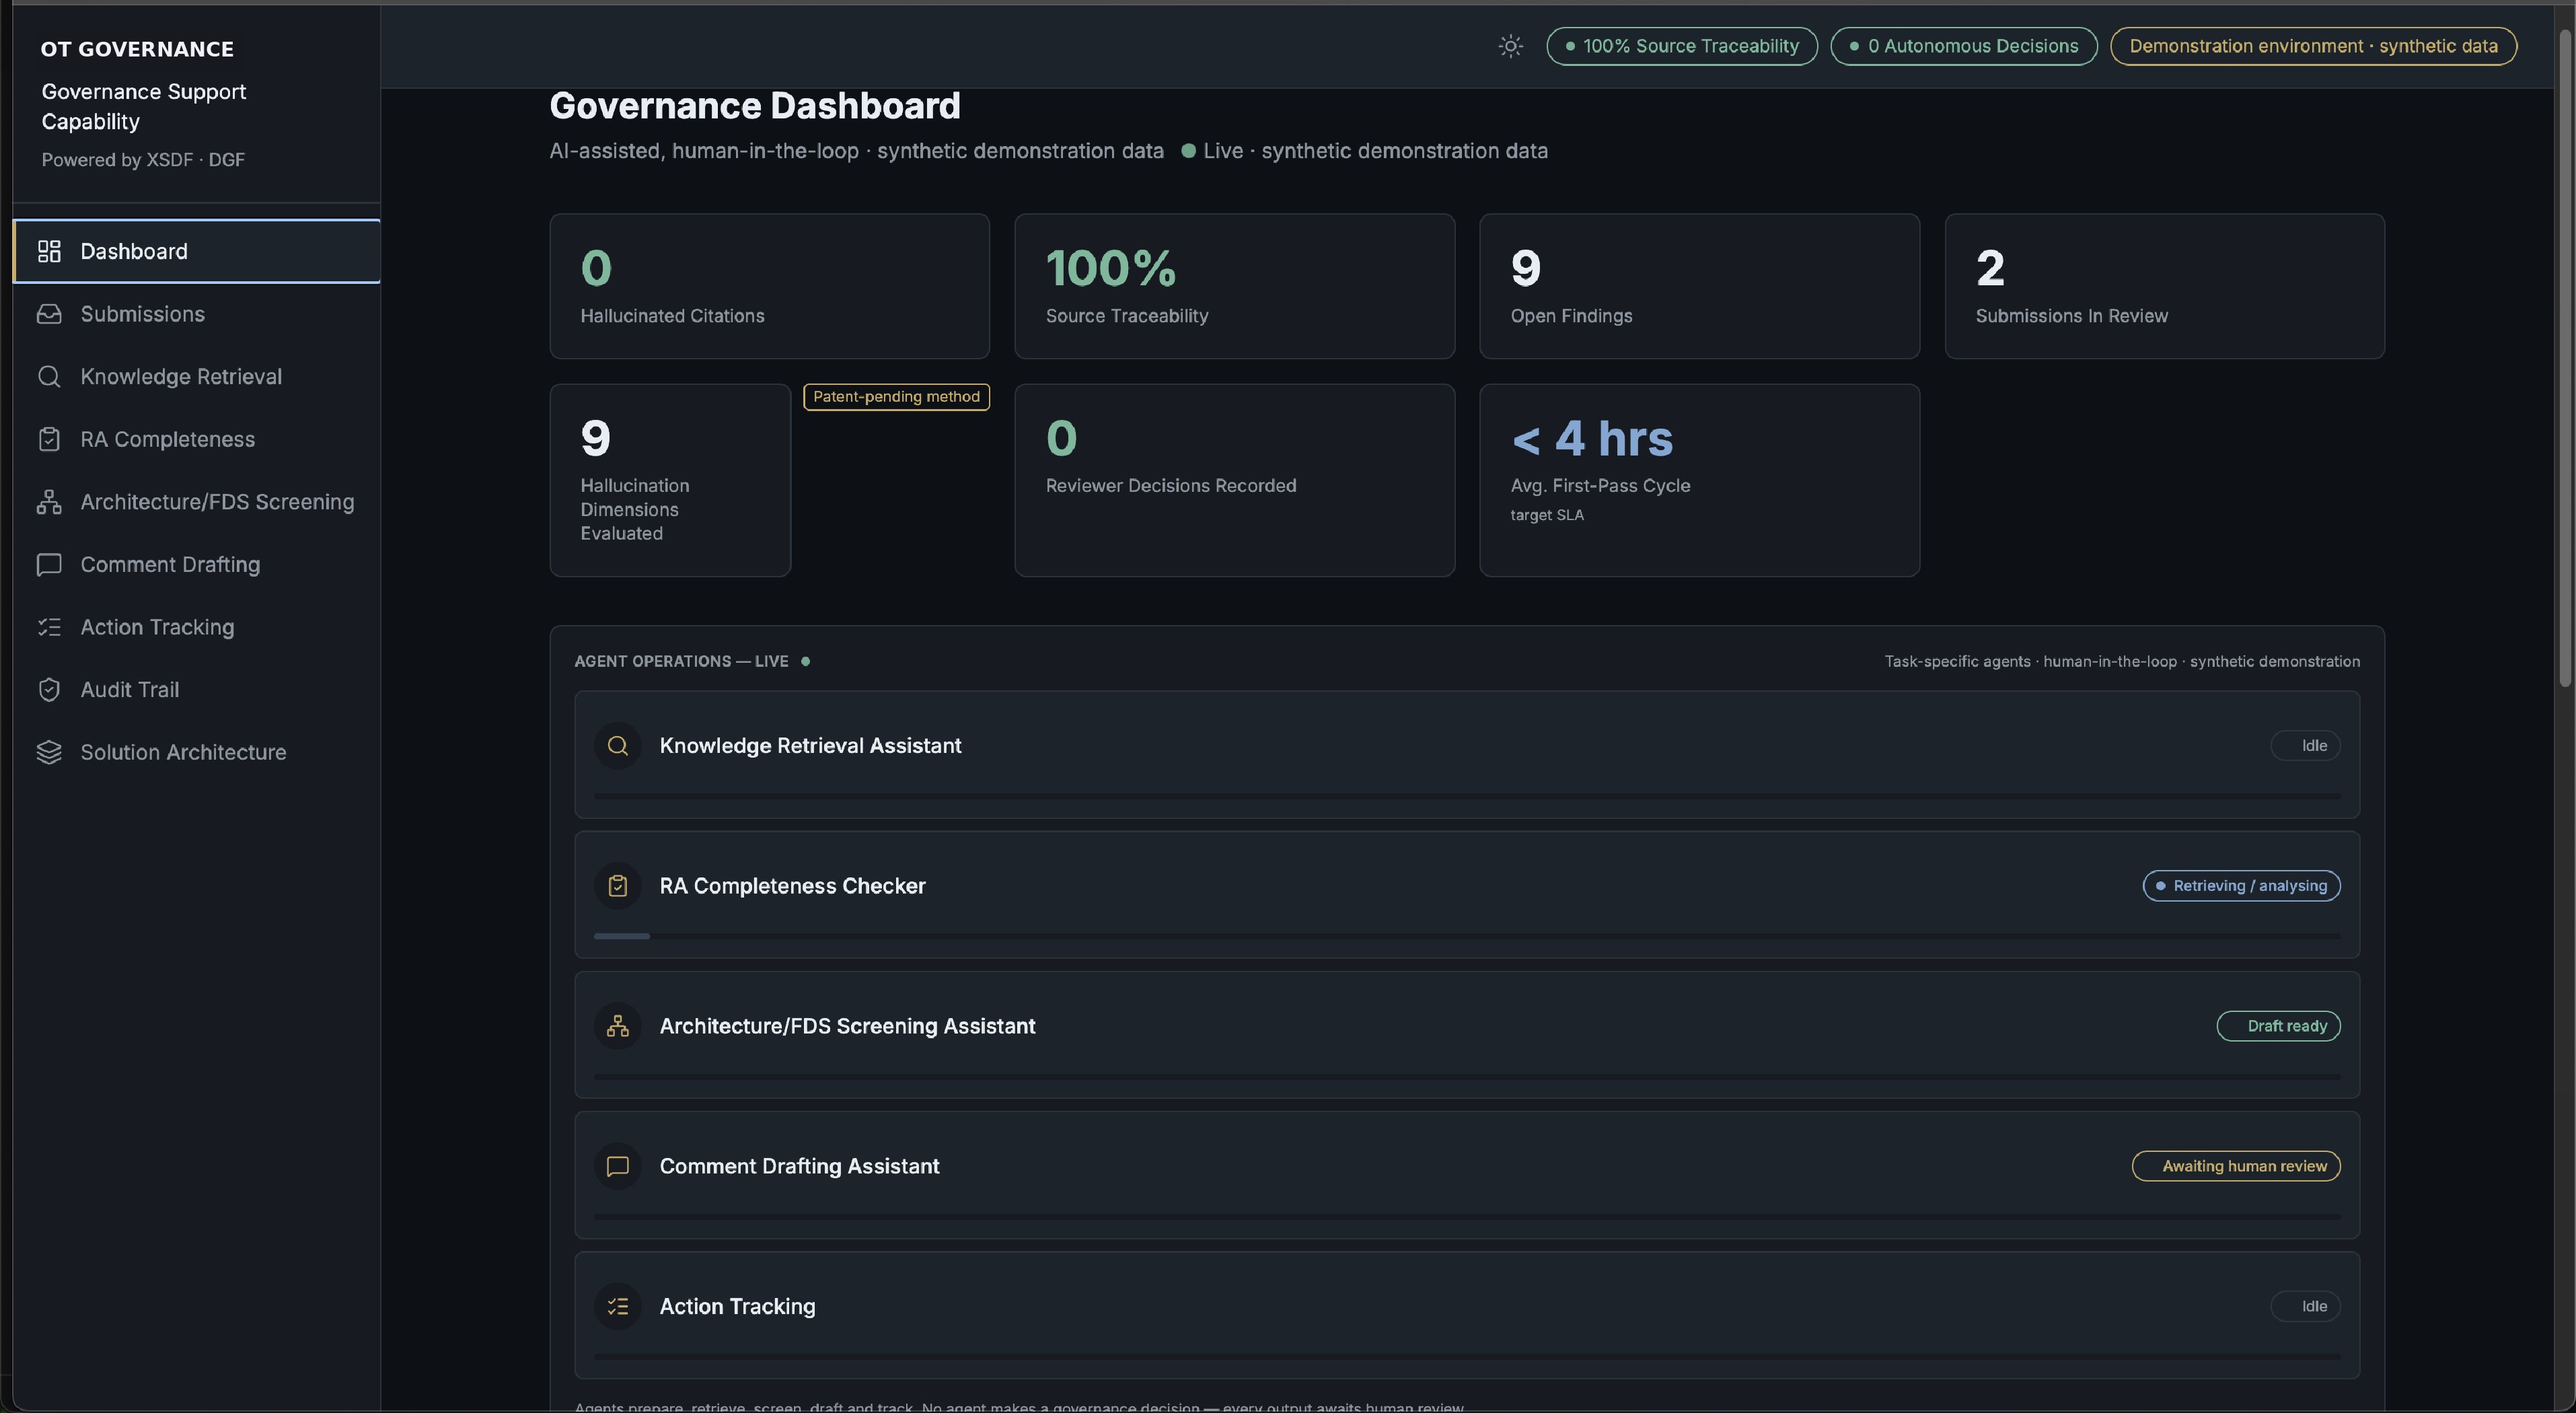The width and height of the screenshot is (2576, 1413).
Task: Click the Awaiting human review badge
Action: coord(2236,1166)
